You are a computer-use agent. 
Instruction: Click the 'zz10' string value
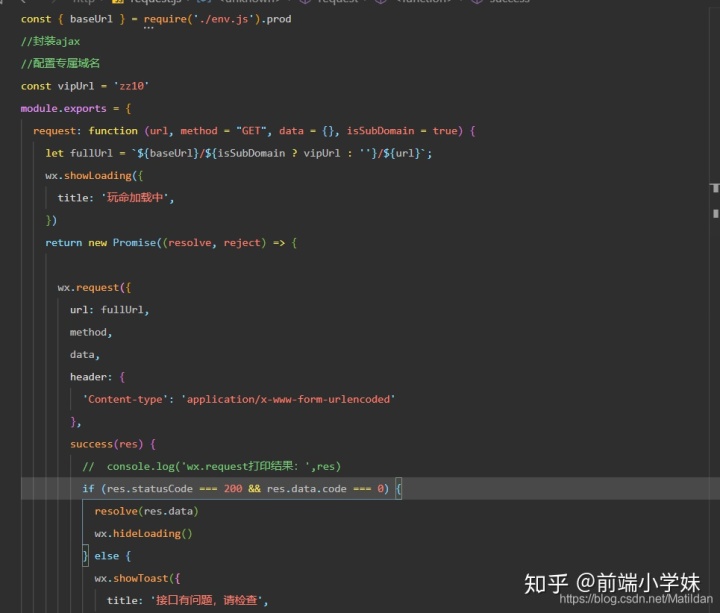(131, 86)
